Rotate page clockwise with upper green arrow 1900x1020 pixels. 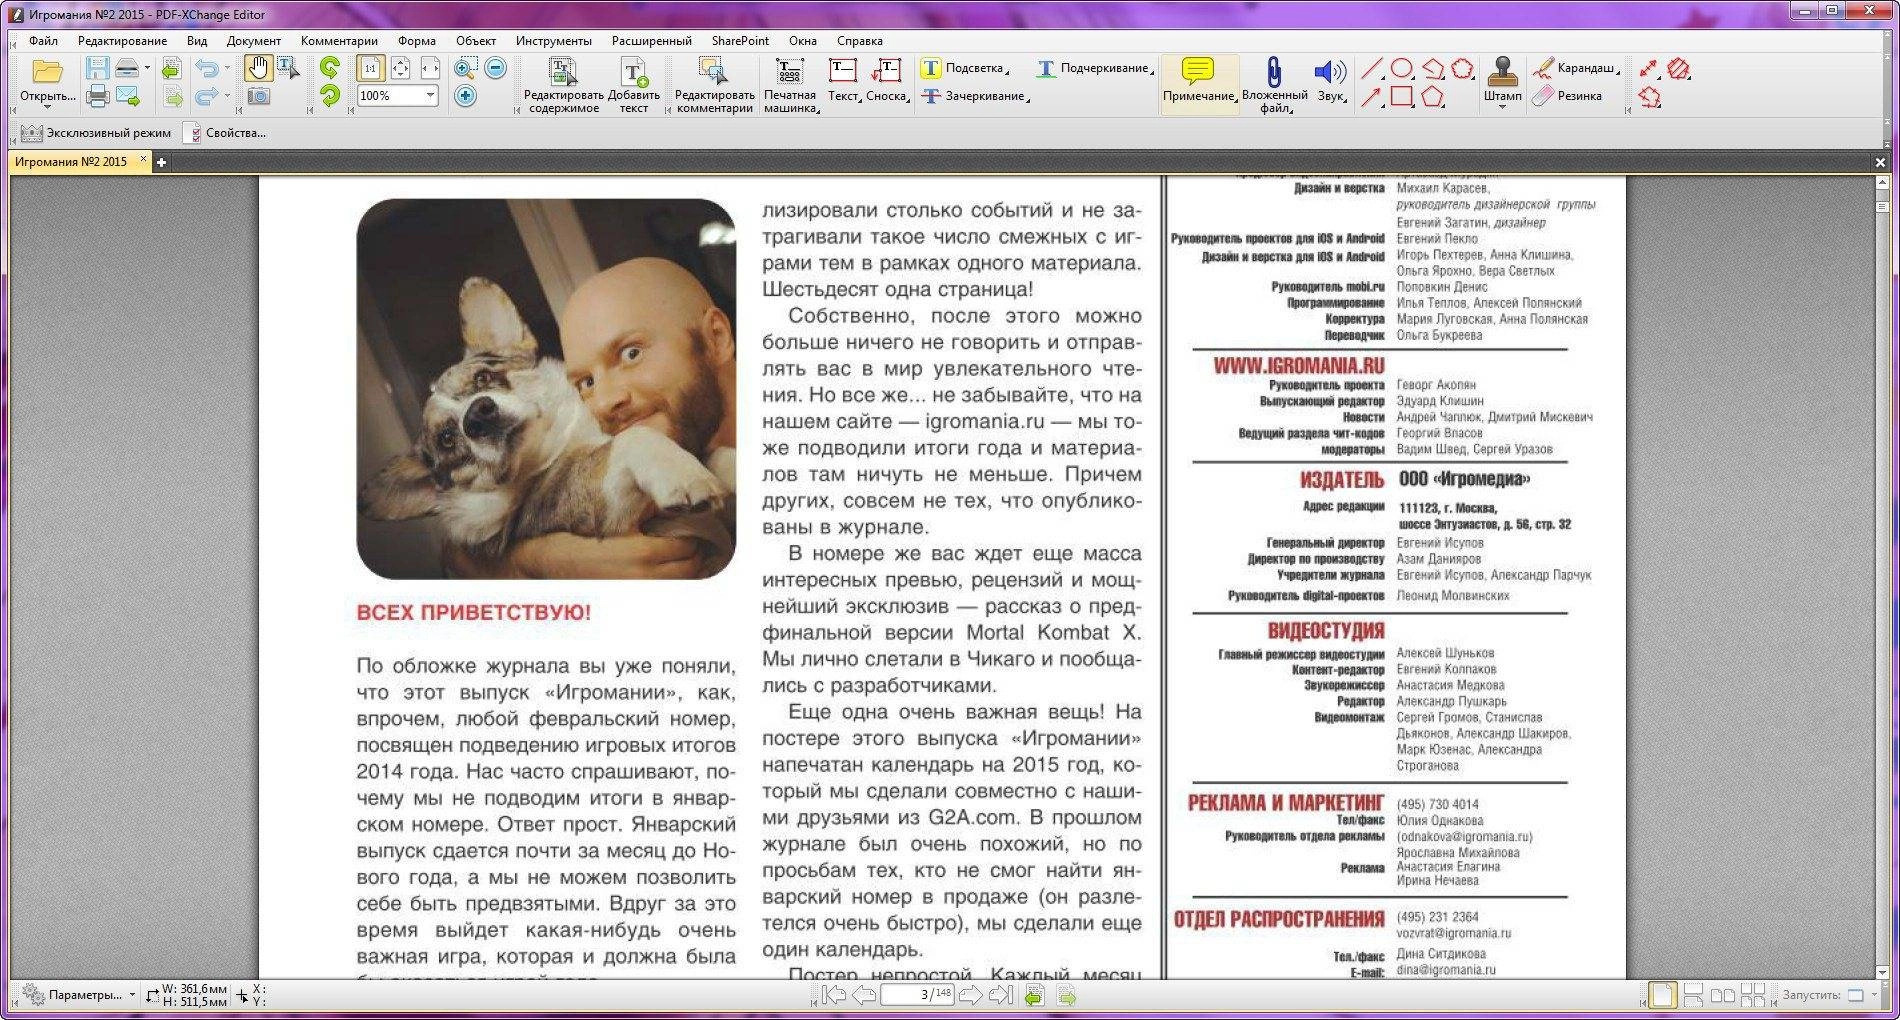tap(329, 68)
